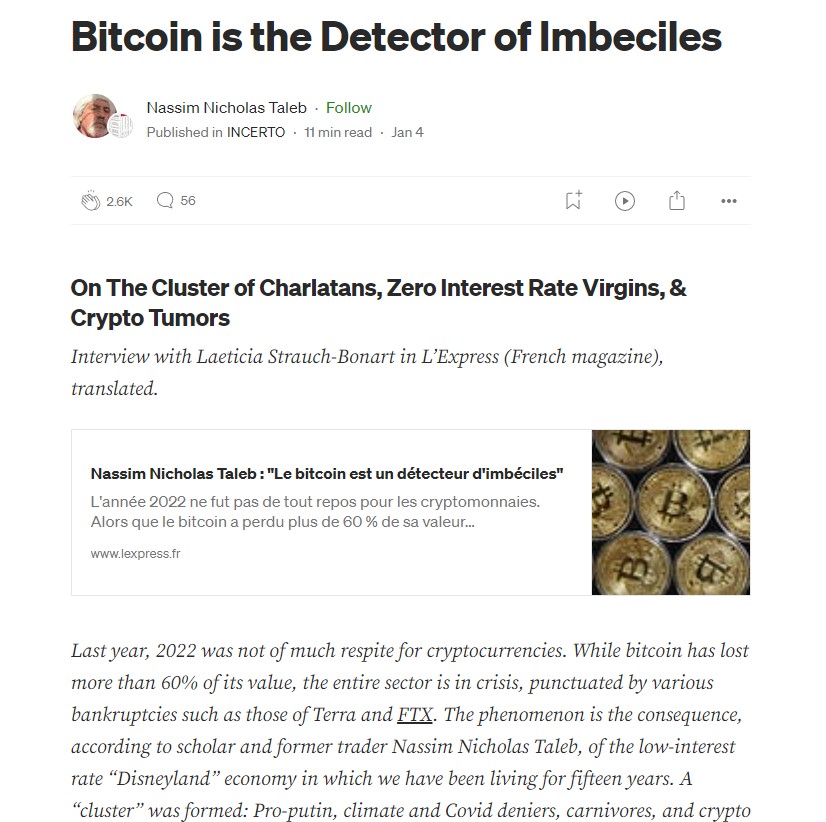
Task: Open the share icon
Action: 677,200
